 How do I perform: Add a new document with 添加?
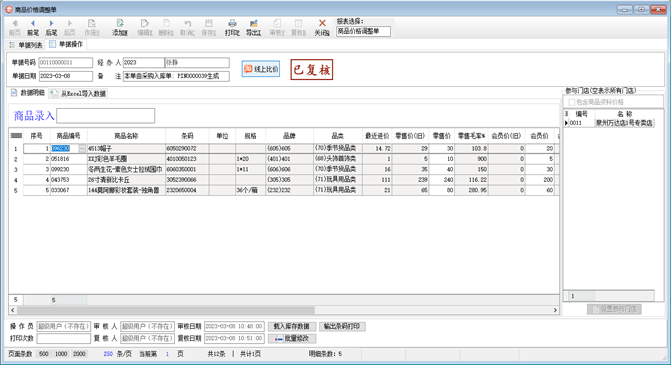tap(120, 27)
